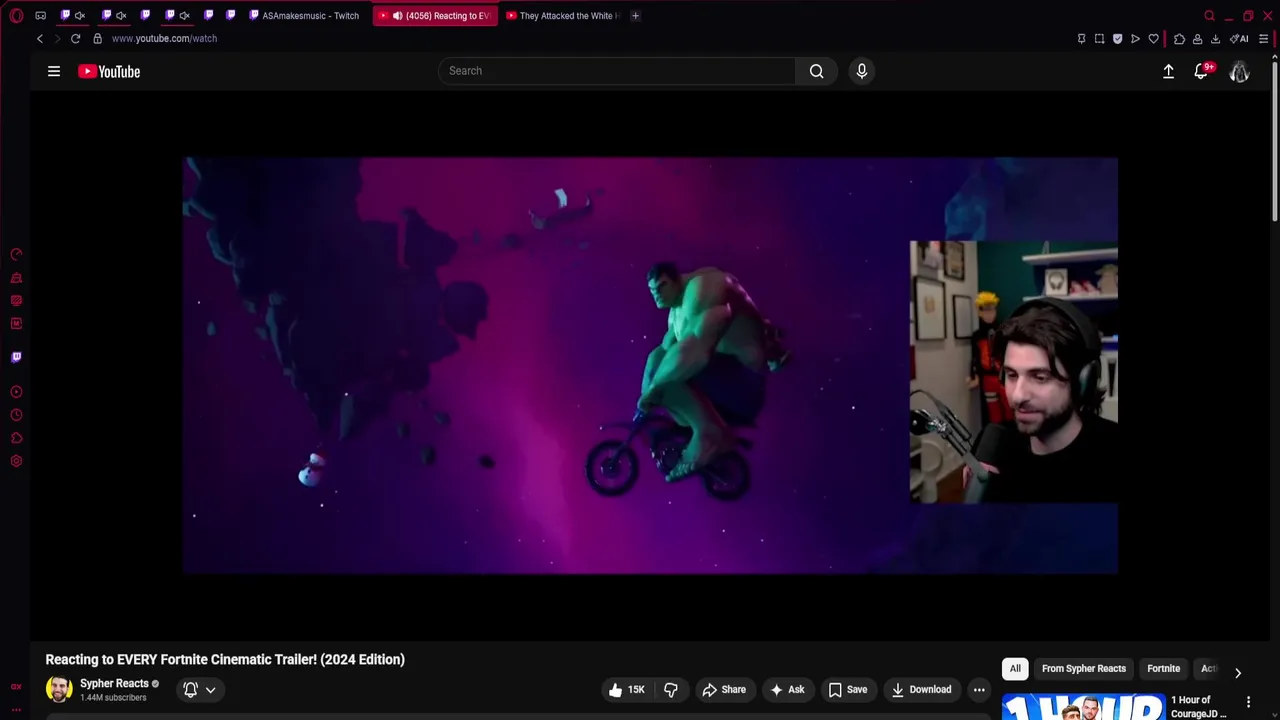This screenshot has height=720, width=1280.
Task: Open sidebar settings gear icon
Action: tap(16, 461)
